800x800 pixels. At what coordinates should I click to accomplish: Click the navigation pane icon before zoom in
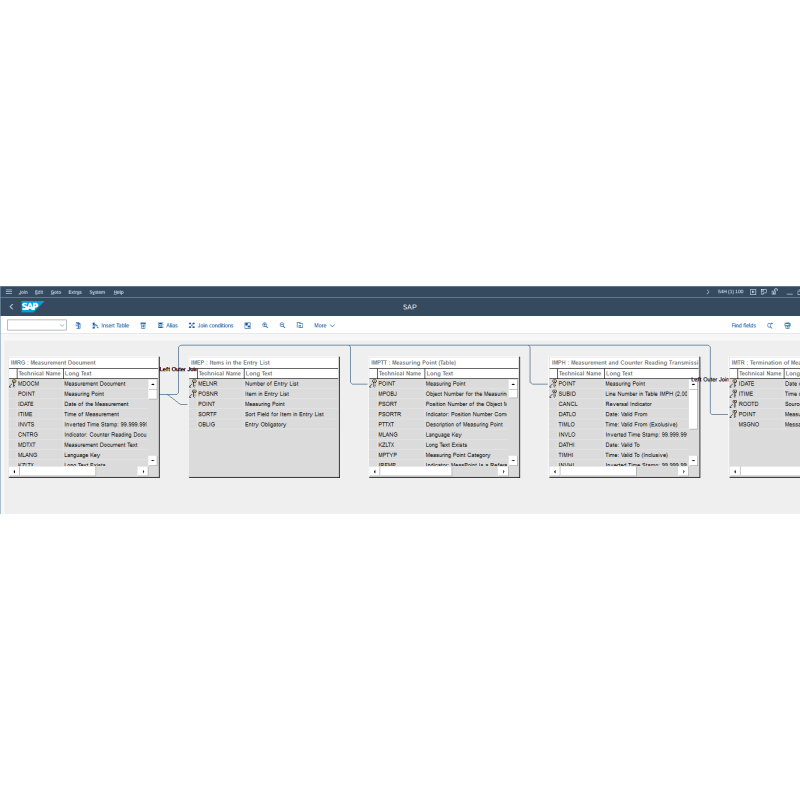click(247, 325)
